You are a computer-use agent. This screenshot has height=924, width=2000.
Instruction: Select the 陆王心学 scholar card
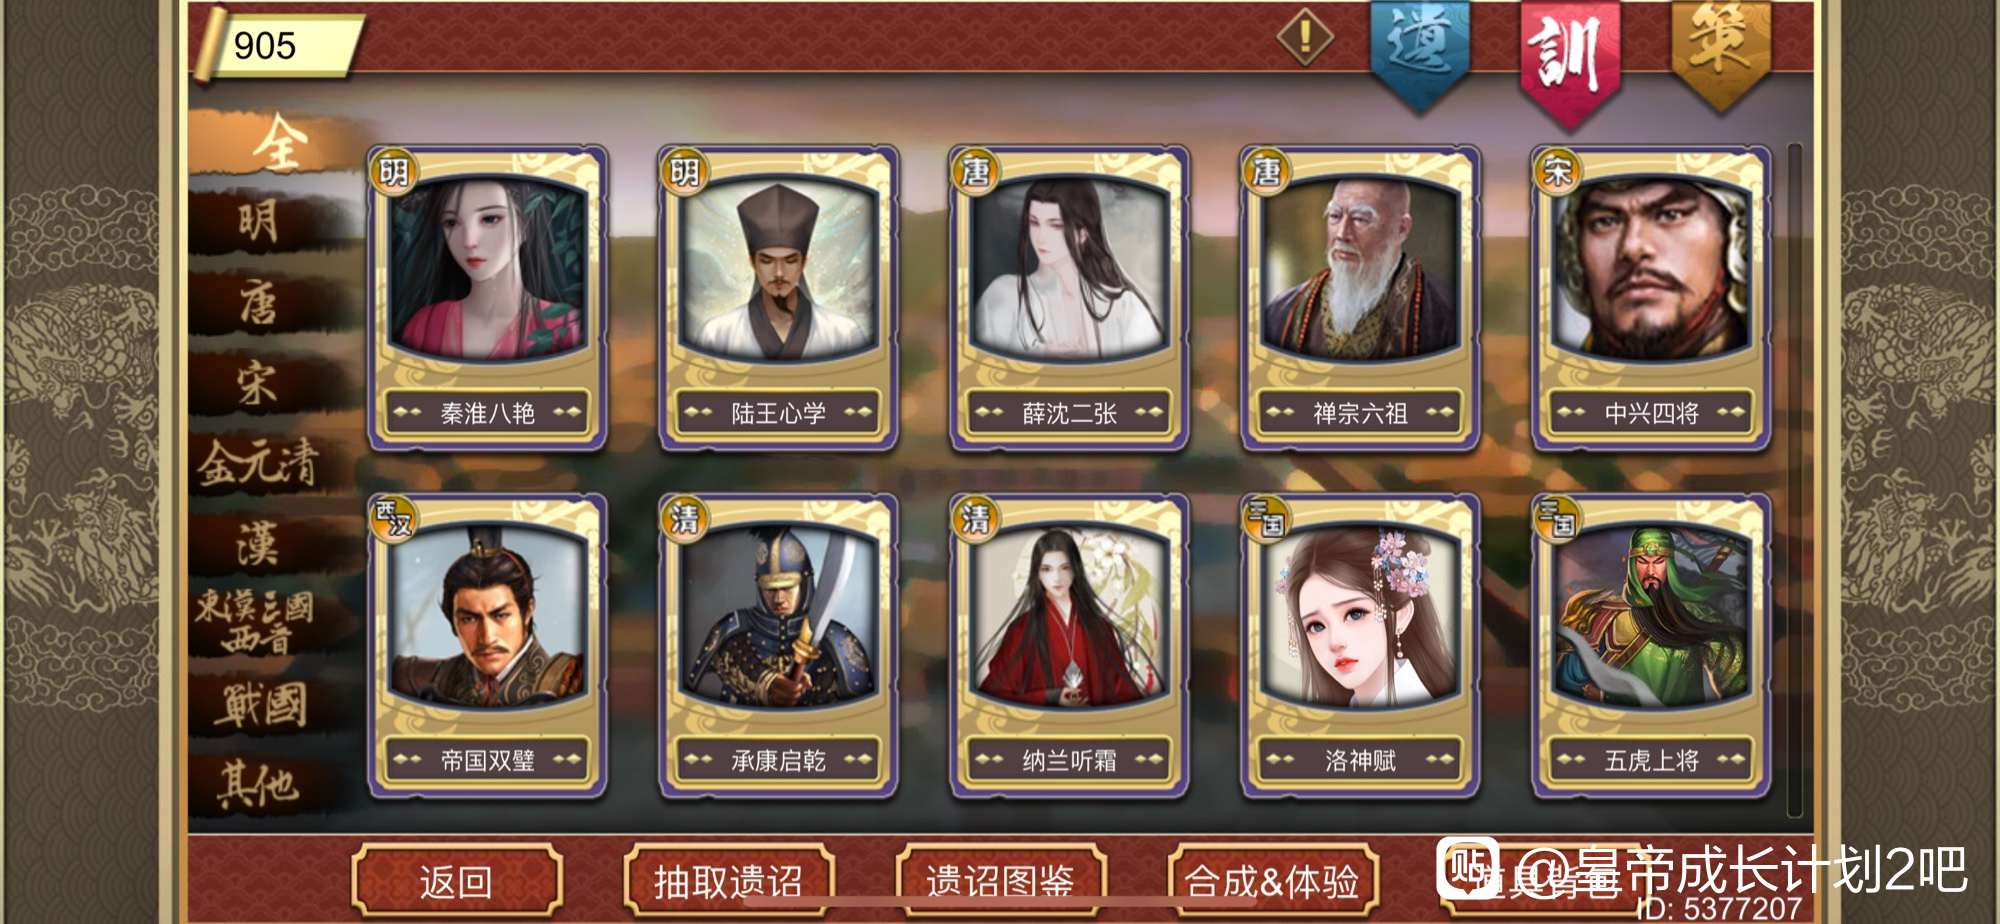click(x=778, y=298)
